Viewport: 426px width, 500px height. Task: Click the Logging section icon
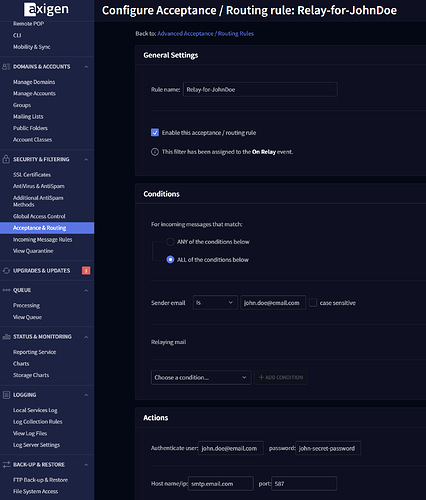click(x=6, y=395)
